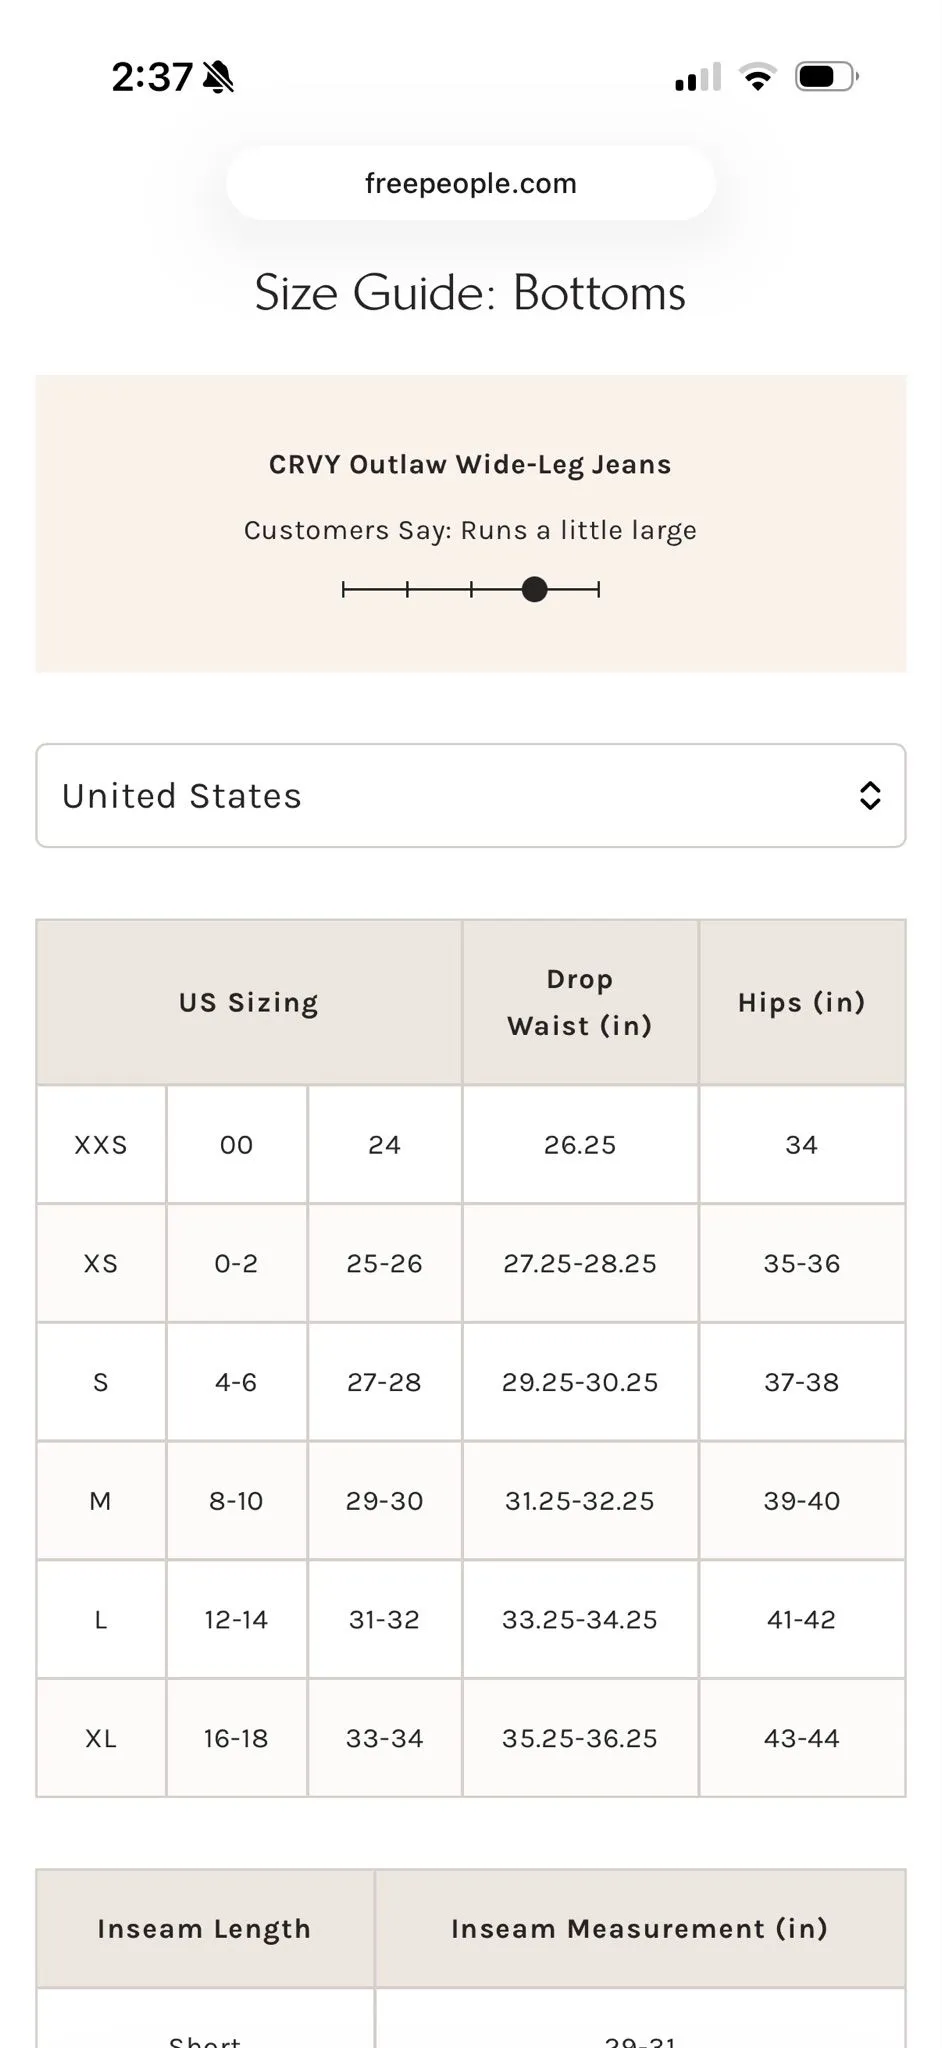Tap the battery indicator icon
This screenshot has width=942, height=2048.
click(827, 77)
